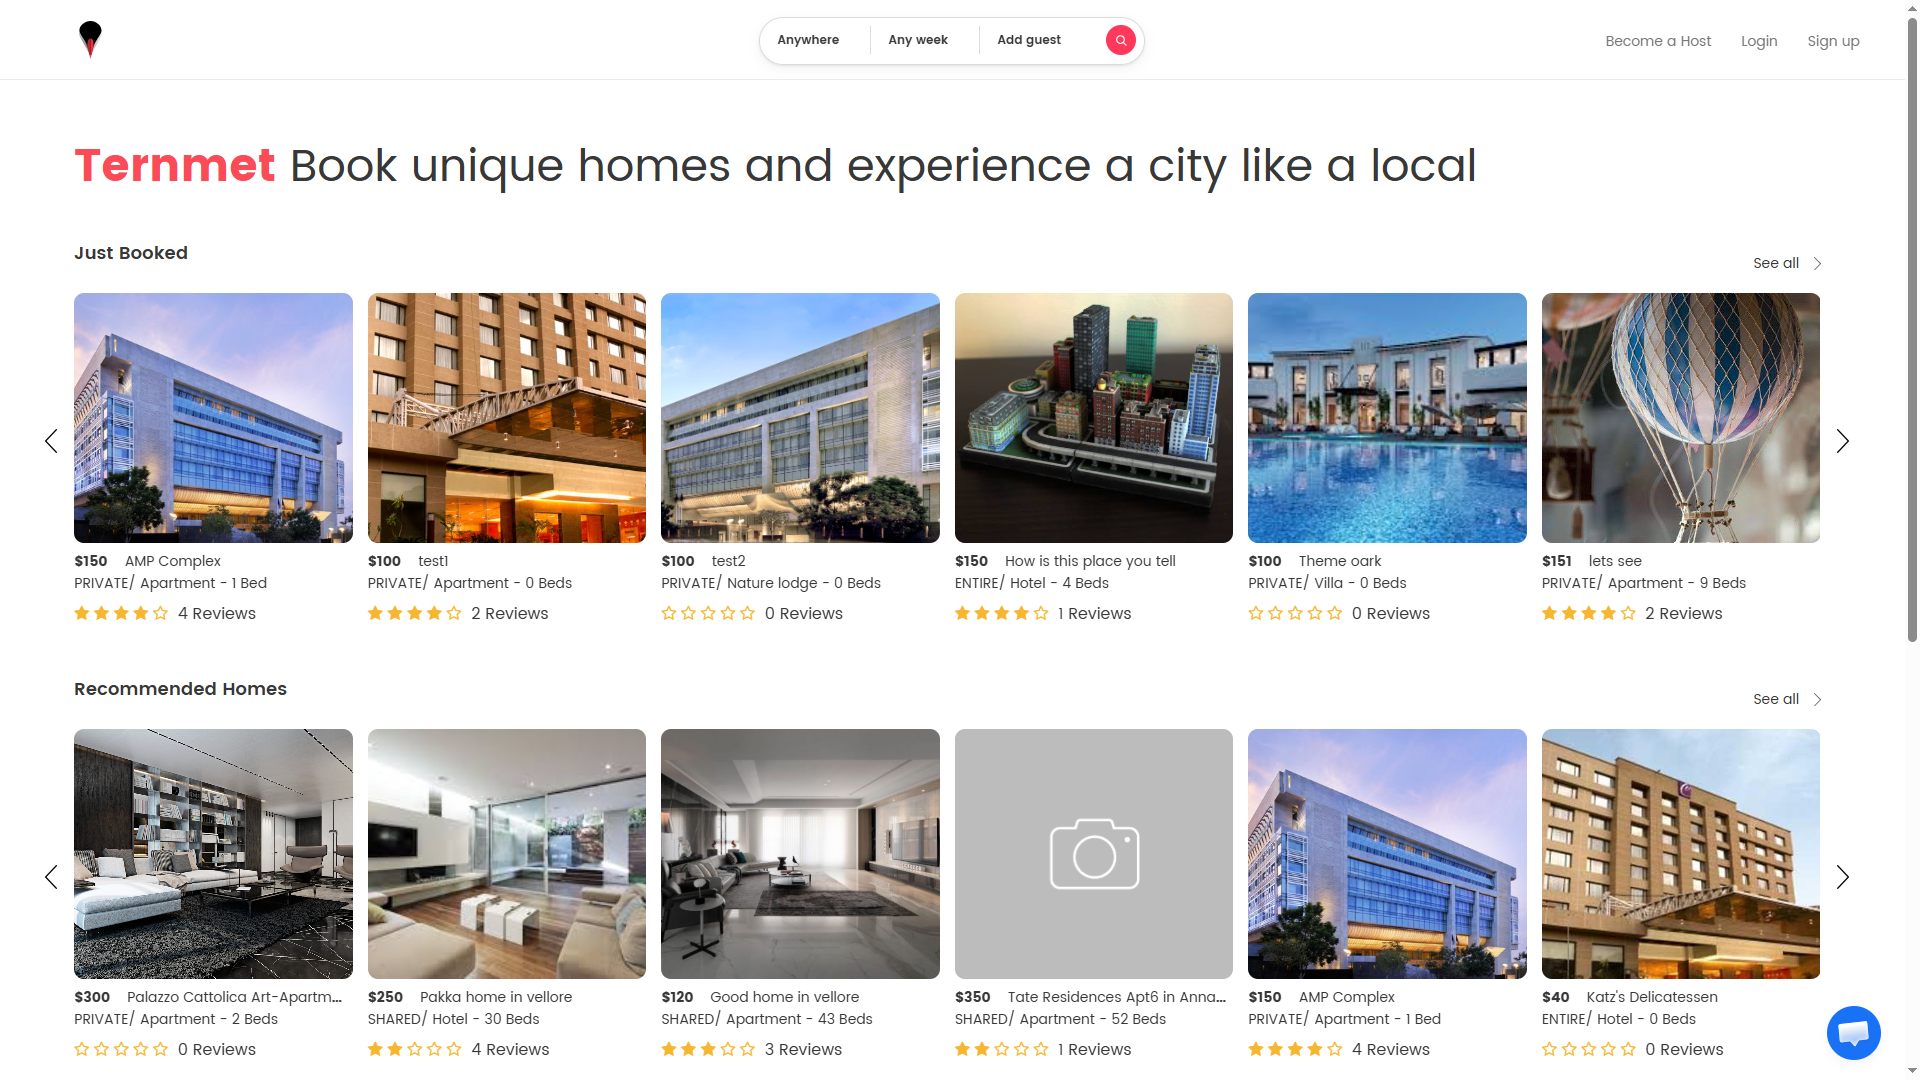
Task: Click camera placeholder for Tate Residences
Action: (x=1094, y=854)
